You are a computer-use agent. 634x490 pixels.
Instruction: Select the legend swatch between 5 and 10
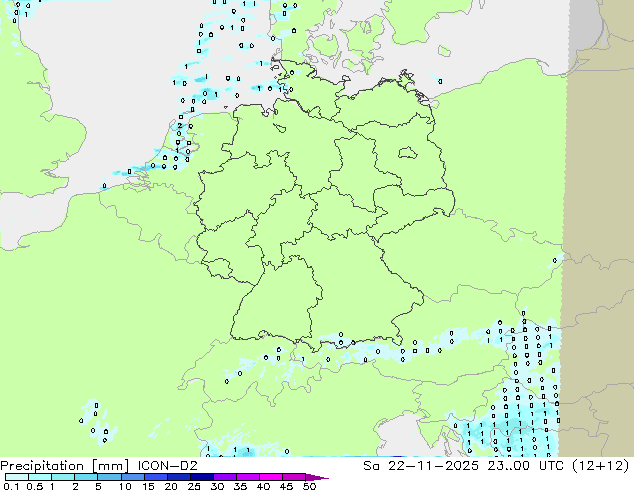coord(109,477)
